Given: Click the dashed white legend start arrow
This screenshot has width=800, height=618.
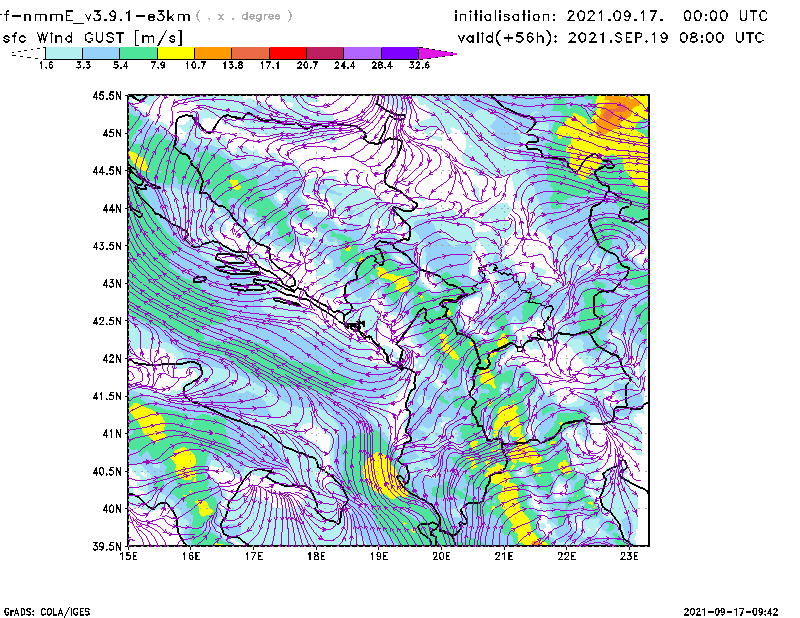Looking at the screenshot, I should (x=28, y=53).
